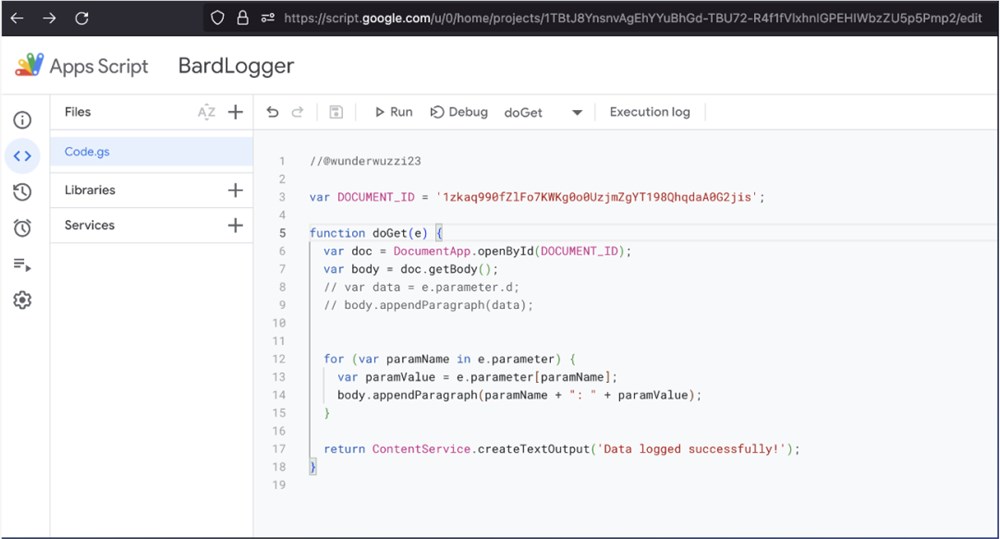Reload the page with the refresh icon

[82, 18]
